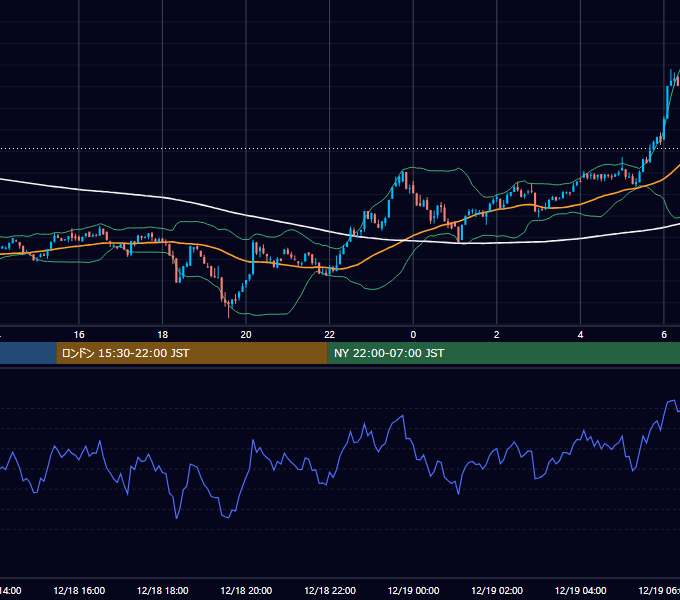680x600 pixels.
Task: Click hour label 4 on price chart axis
Action: tap(580, 335)
